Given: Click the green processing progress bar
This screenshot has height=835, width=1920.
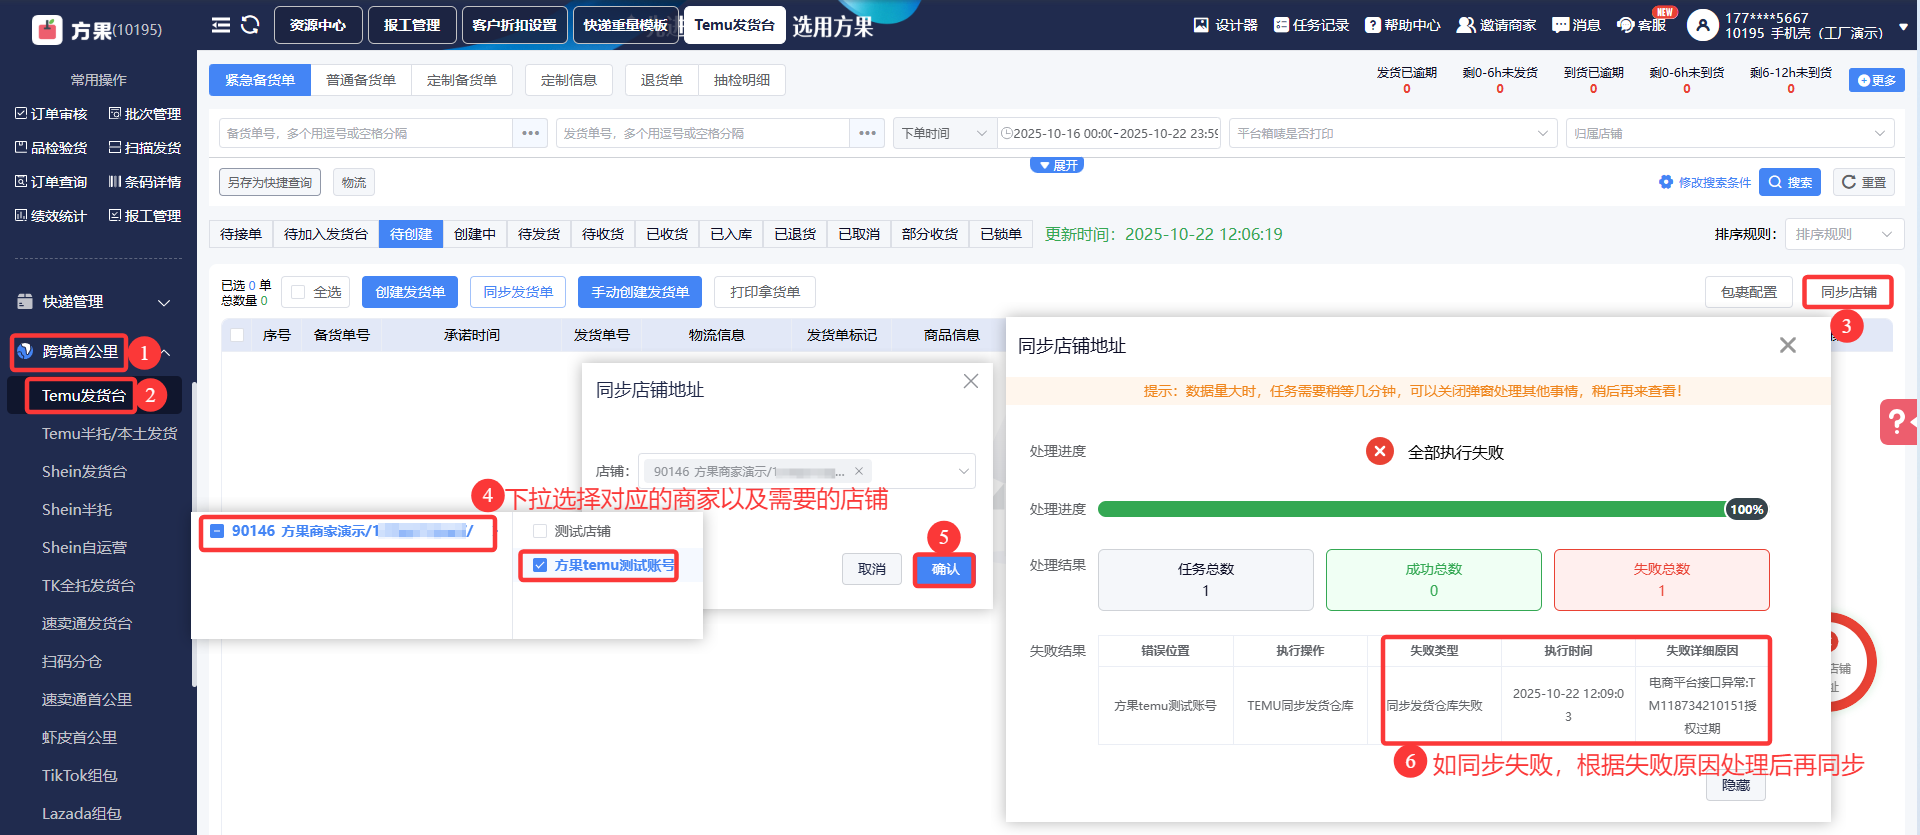Looking at the screenshot, I should 1411,509.
